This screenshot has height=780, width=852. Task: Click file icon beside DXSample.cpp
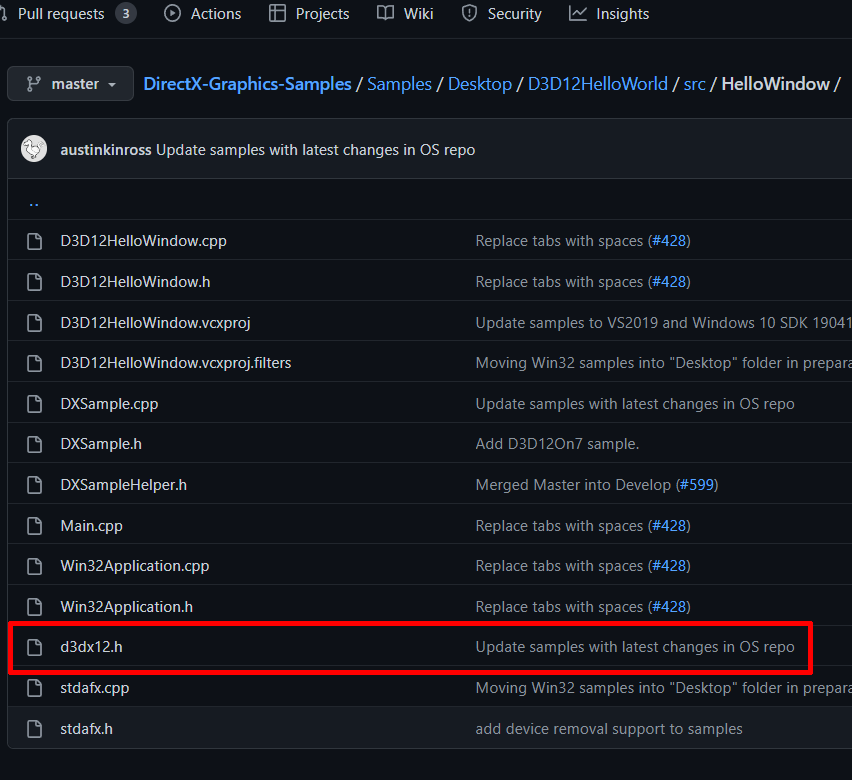34,404
